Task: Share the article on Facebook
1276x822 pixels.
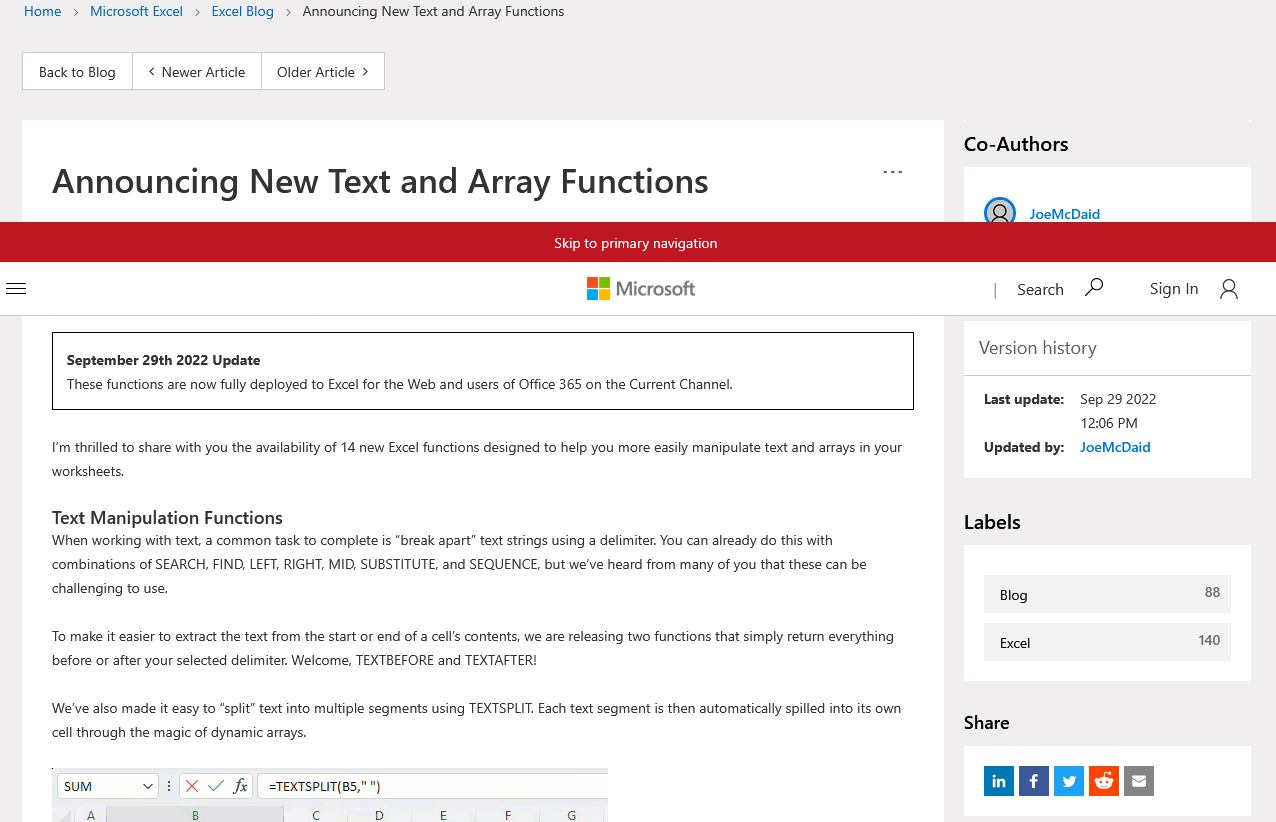Action: [x=1034, y=781]
